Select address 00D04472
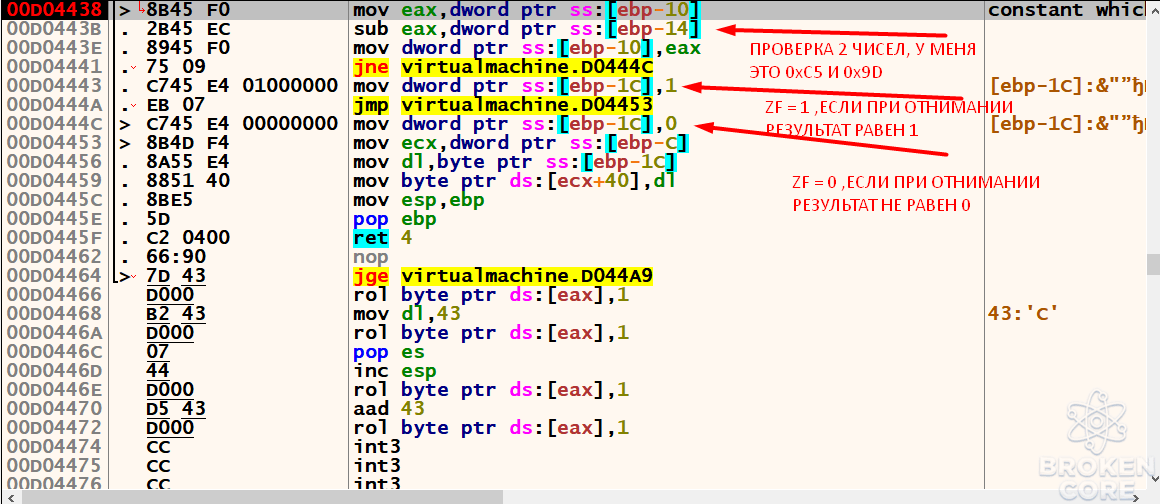This screenshot has height=504, width=1160. [x=52, y=427]
